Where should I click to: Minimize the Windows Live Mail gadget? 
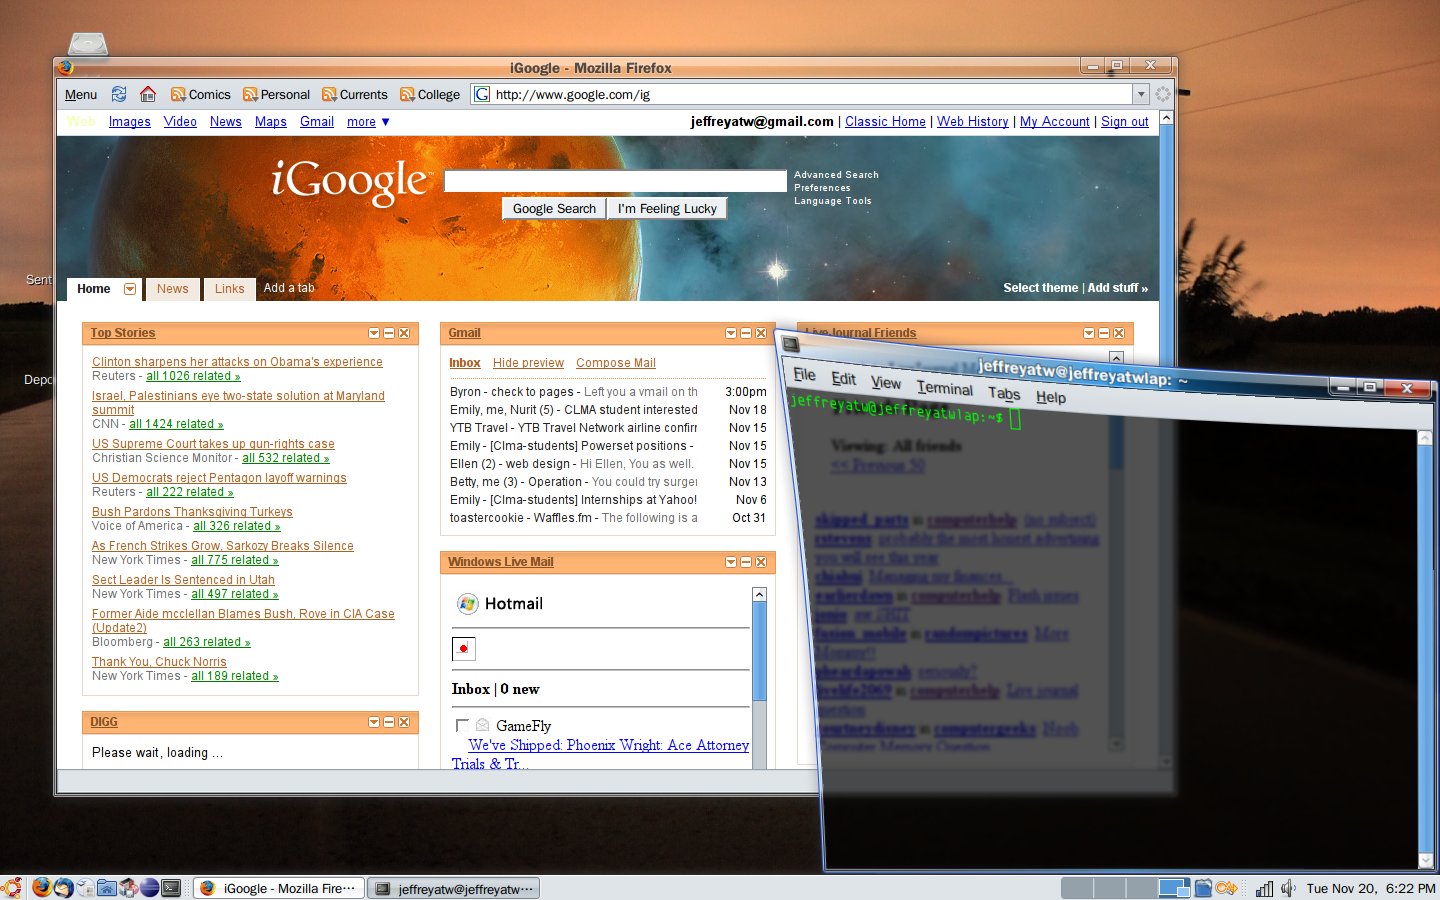point(746,562)
